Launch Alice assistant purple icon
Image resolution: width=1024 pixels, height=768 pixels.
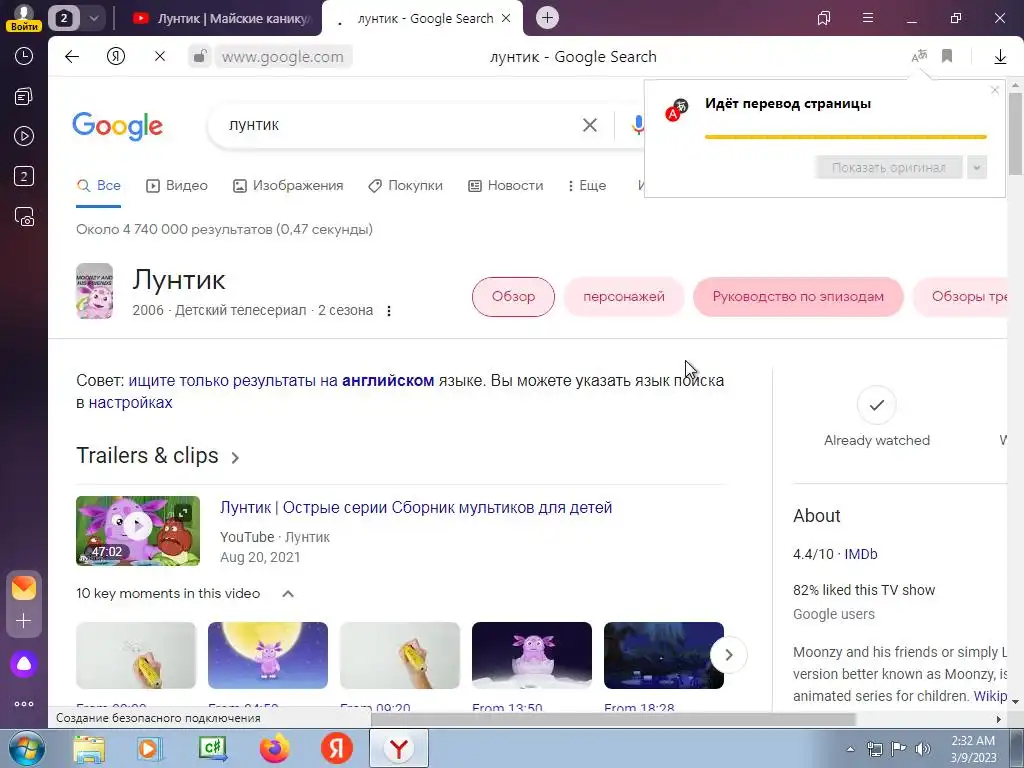pos(24,664)
